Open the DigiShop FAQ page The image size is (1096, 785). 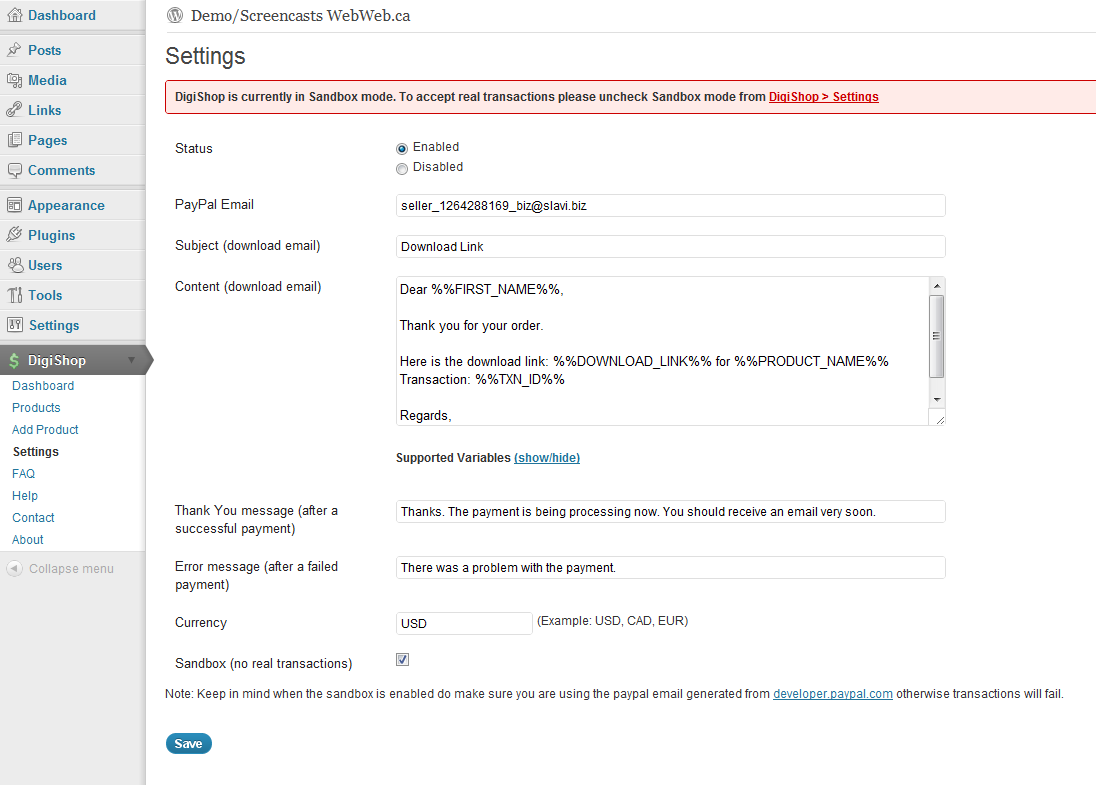(23, 474)
